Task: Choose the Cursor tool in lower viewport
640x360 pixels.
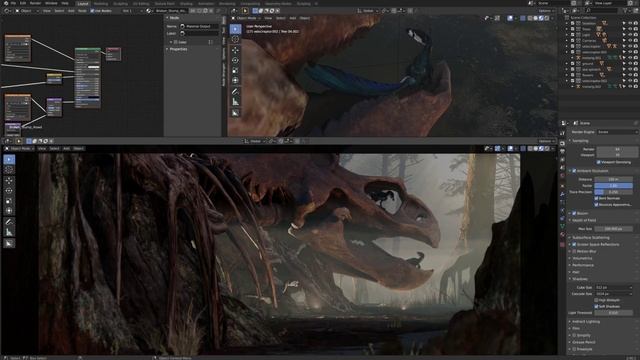Action: pos(9,170)
